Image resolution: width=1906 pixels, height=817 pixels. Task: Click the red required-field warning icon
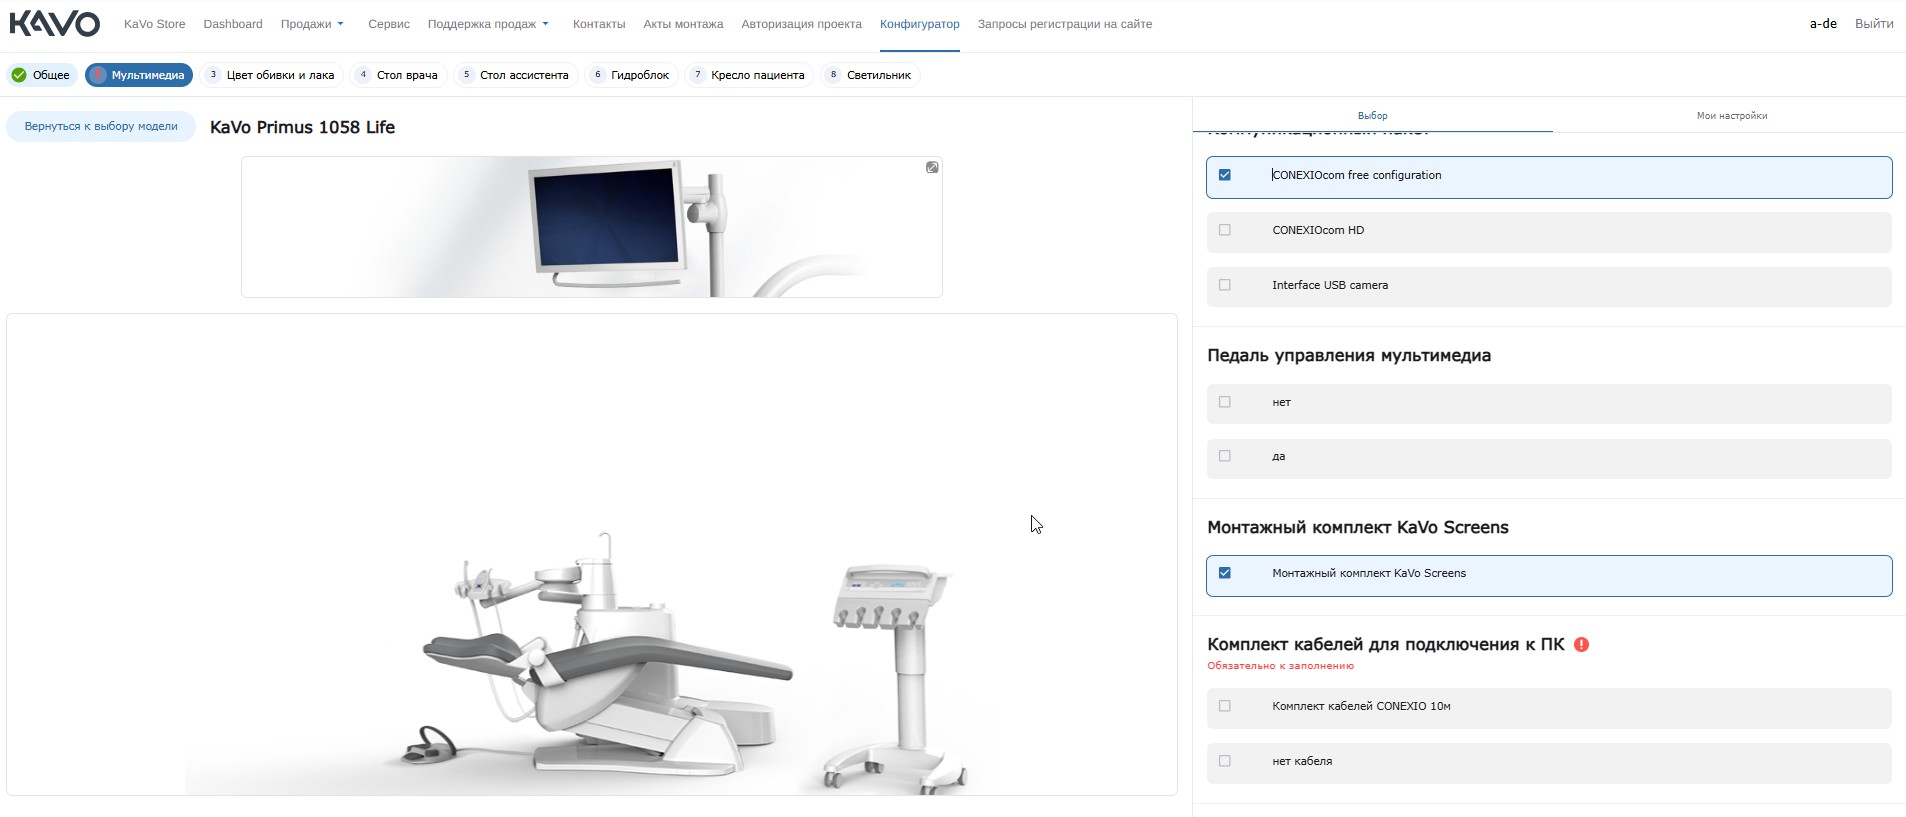[x=1581, y=644]
